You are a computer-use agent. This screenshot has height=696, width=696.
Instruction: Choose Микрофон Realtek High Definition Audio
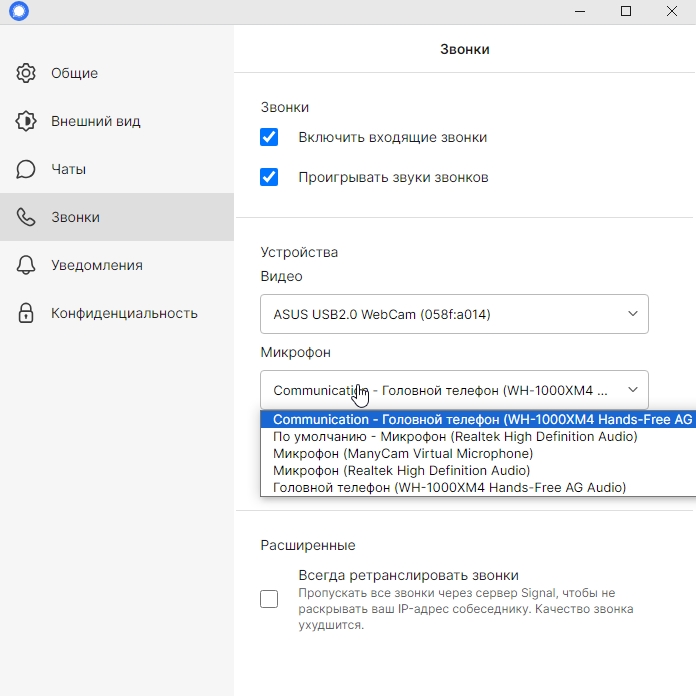(x=402, y=471)
